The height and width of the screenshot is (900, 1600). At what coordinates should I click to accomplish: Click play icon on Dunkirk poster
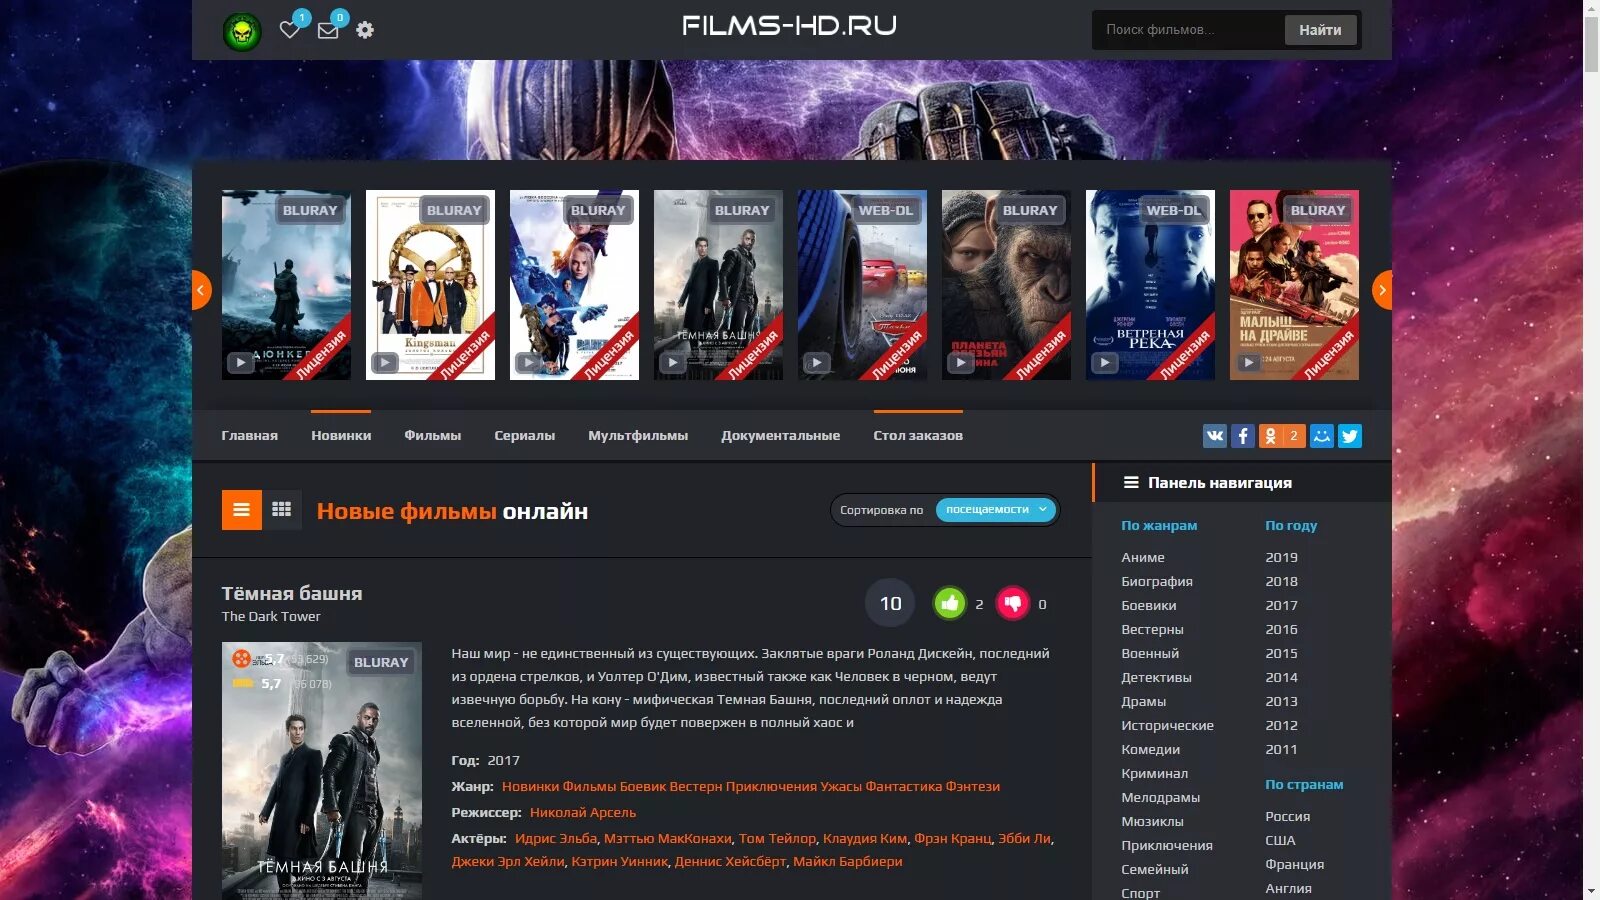[240, 363]
